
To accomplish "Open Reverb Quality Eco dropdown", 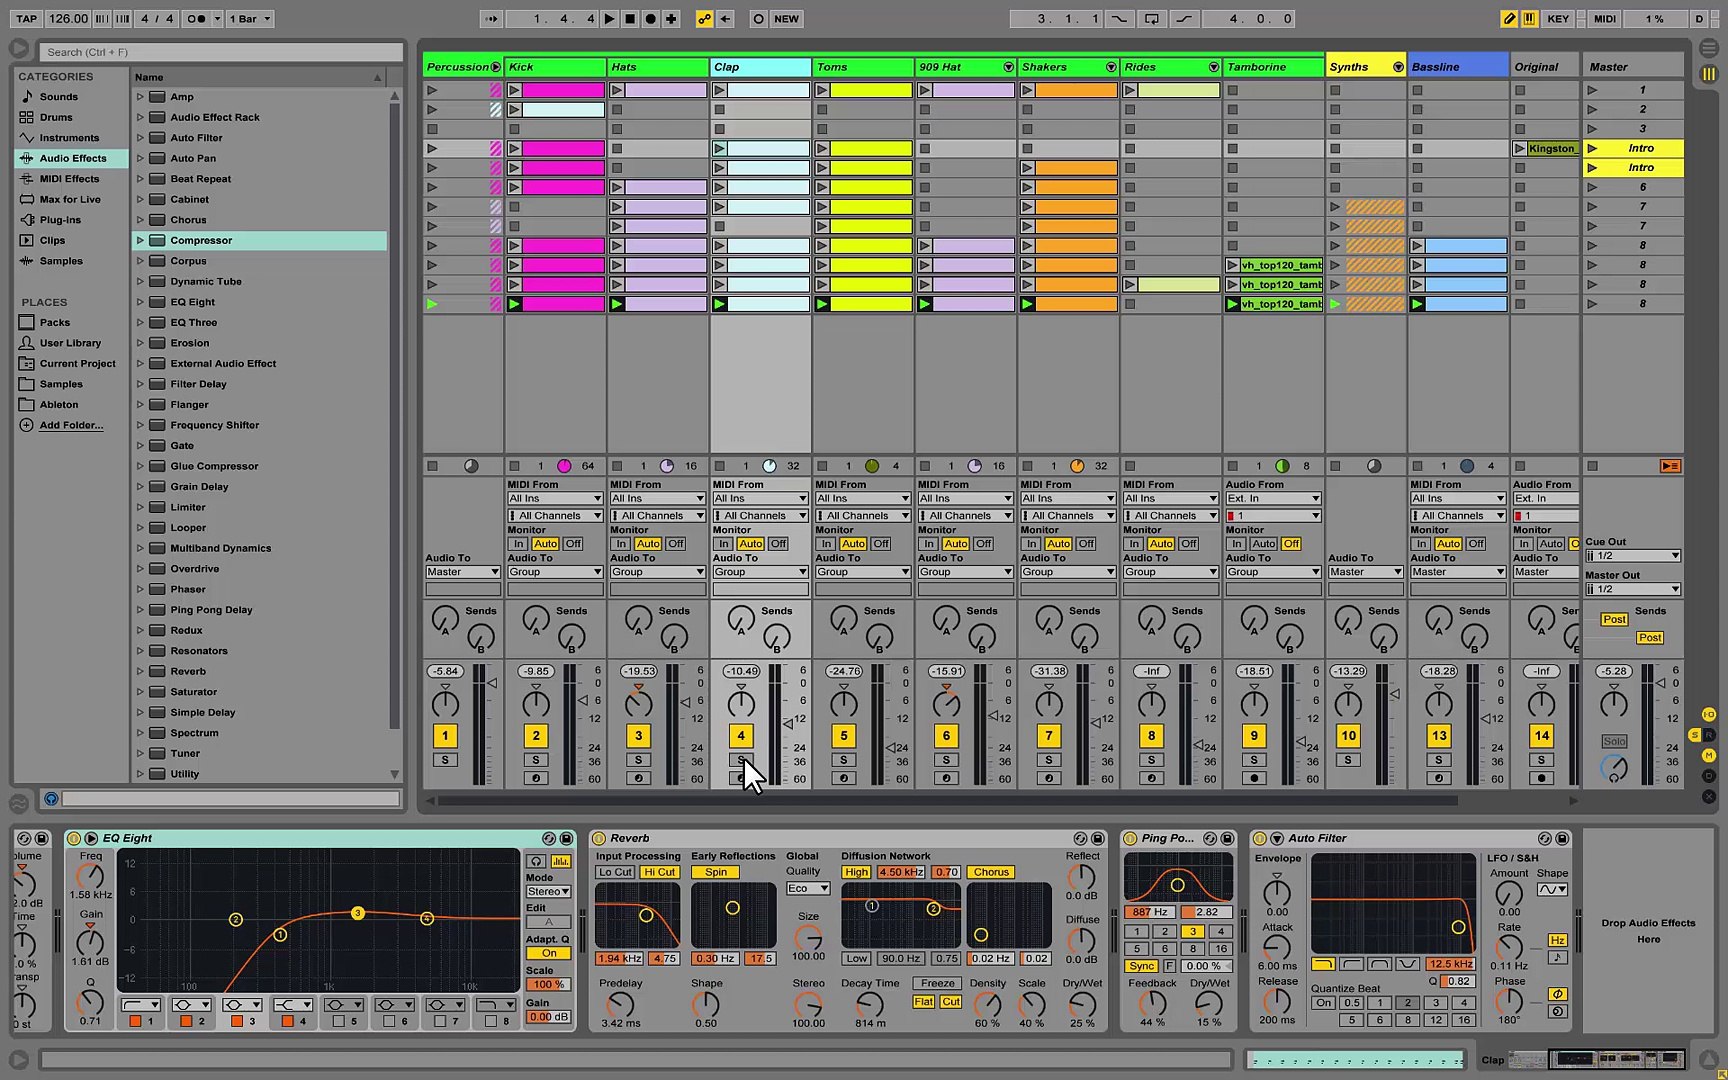I will (808, 888).
